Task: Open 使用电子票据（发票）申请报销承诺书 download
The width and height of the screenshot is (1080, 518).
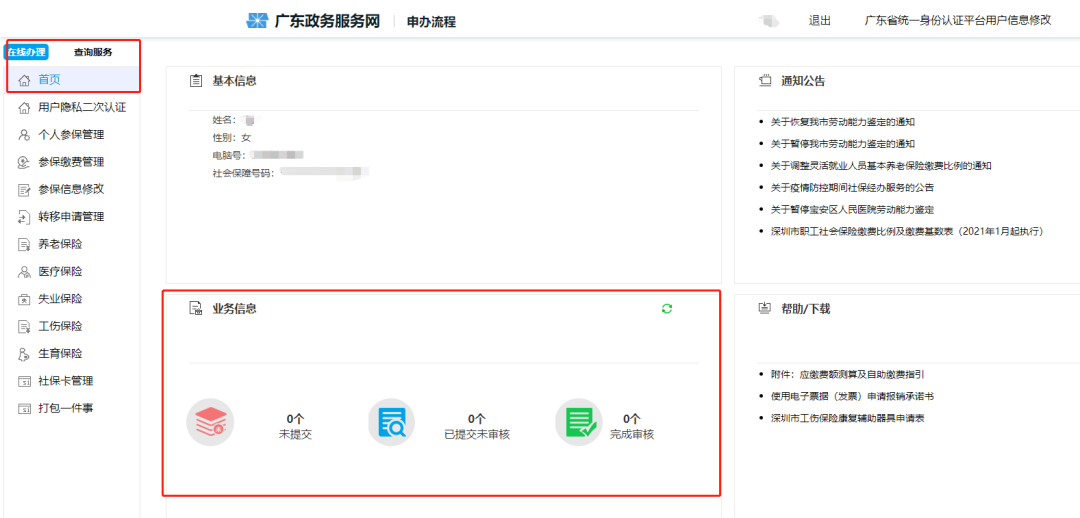Action: tap(851, 396)
